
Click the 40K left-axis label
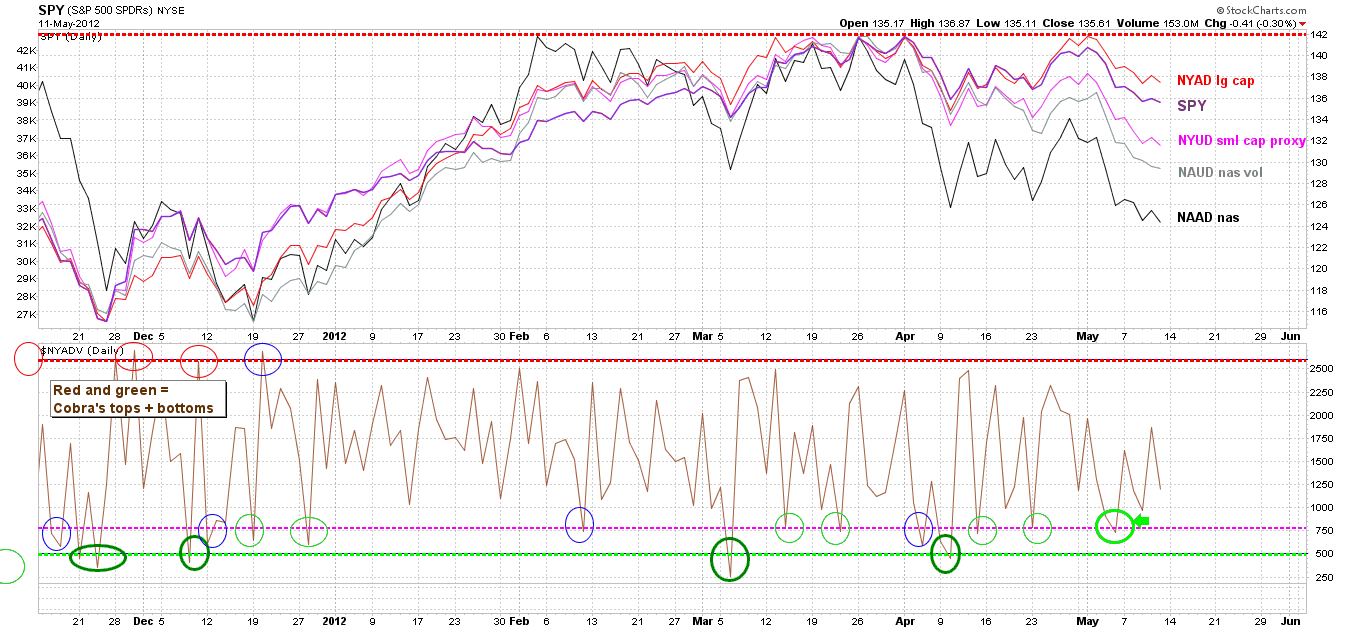[26, 85]
